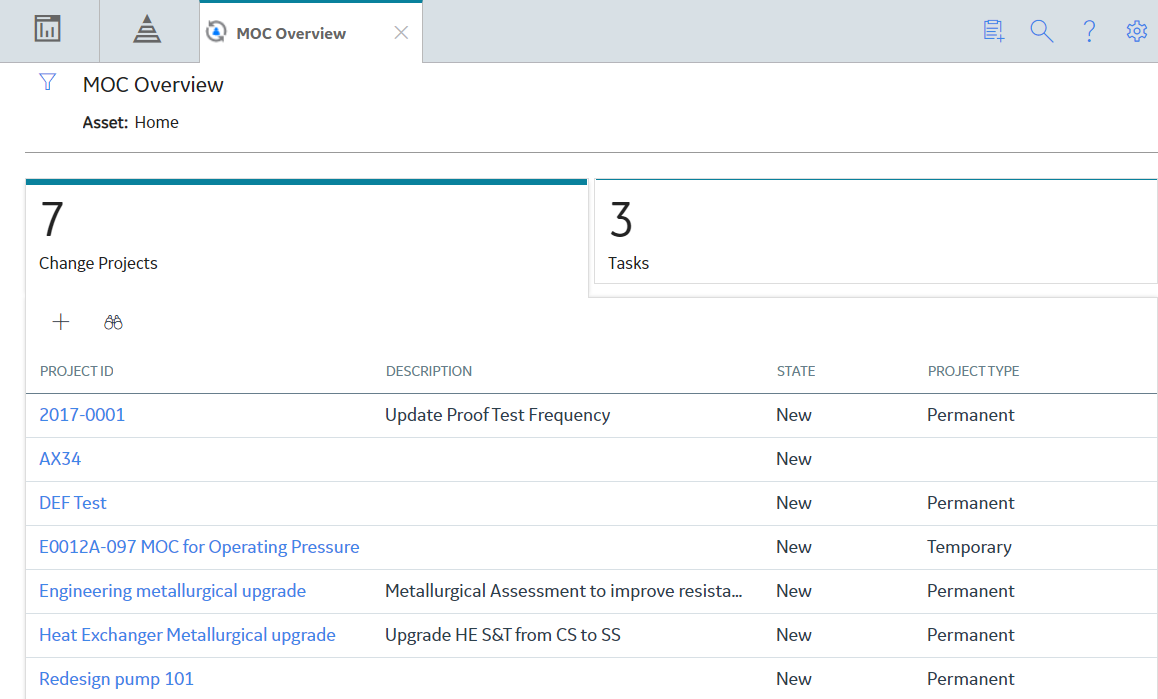Select the 3 Tasks card
The height and width of the screenshot is (699, 1158).
pos(876,231)
